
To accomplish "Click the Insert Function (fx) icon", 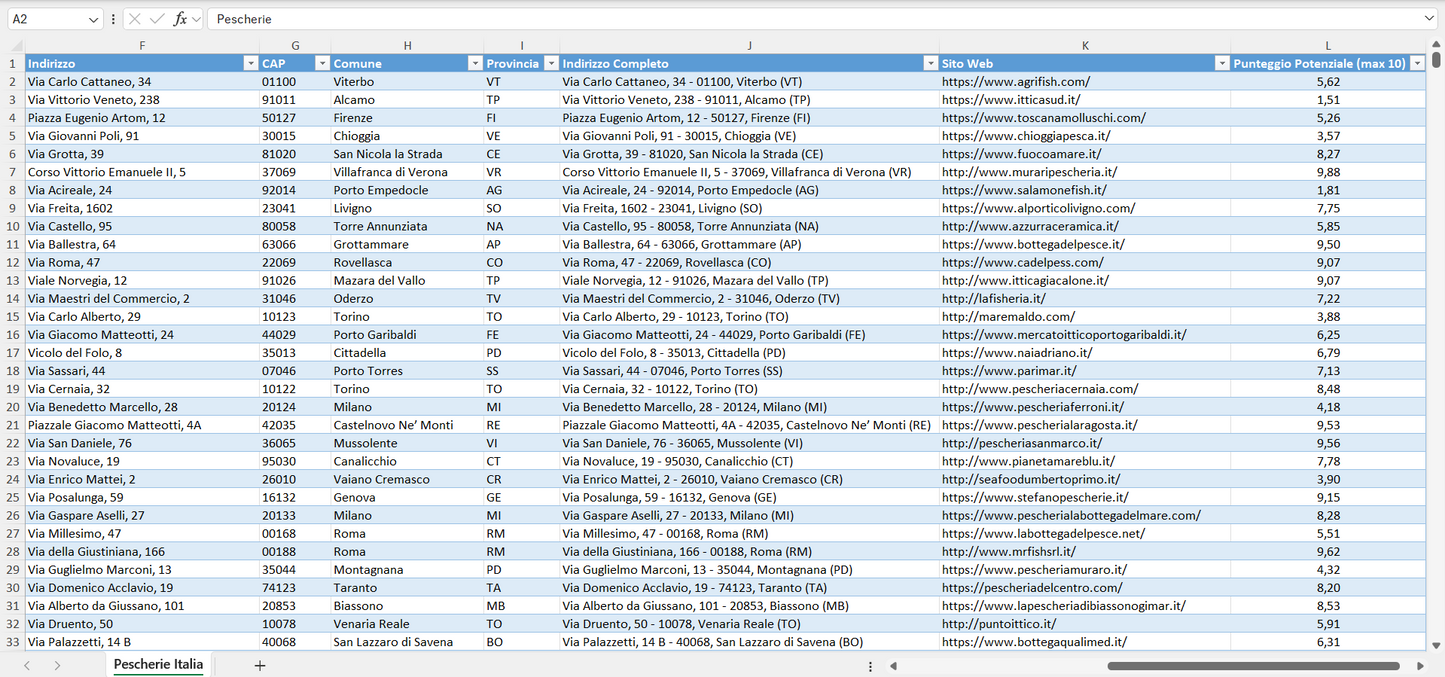I will pyautogui.click(x=180, y=18).
